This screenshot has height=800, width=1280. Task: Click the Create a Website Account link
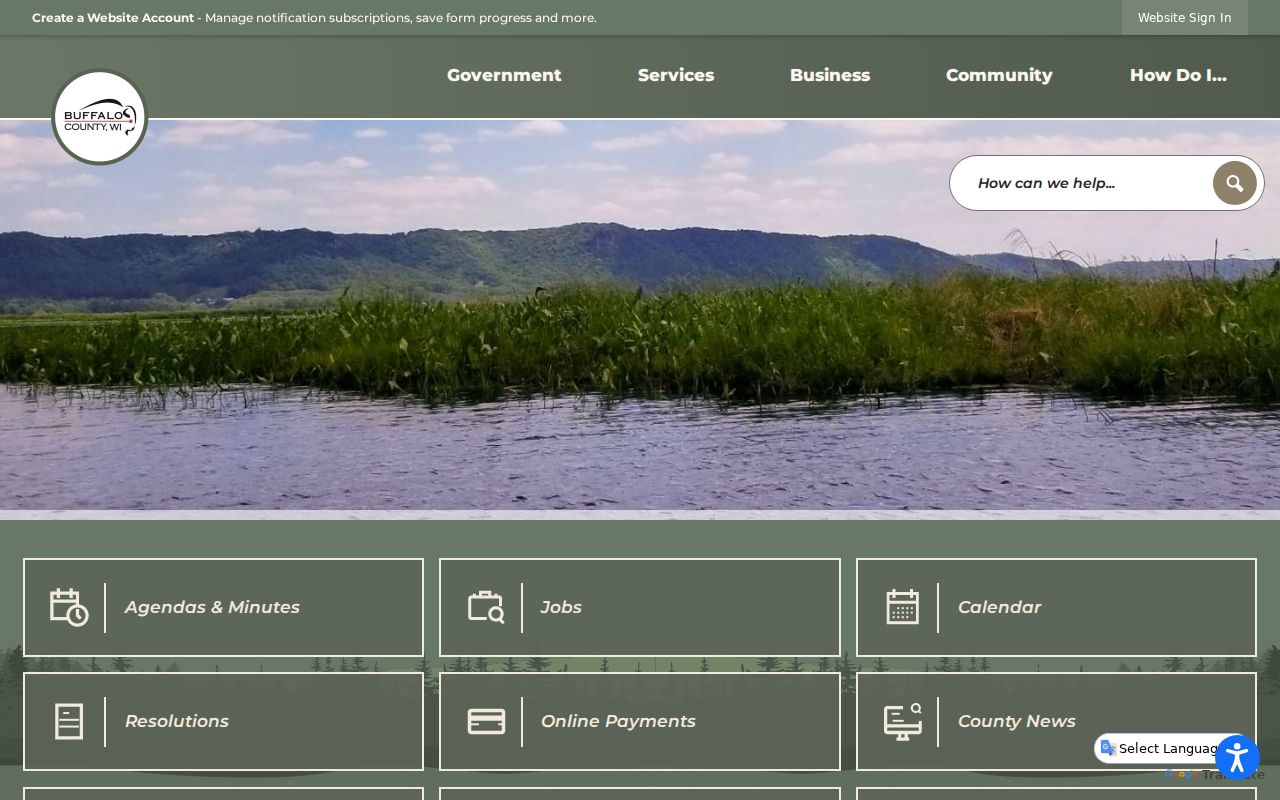point(113,18)
